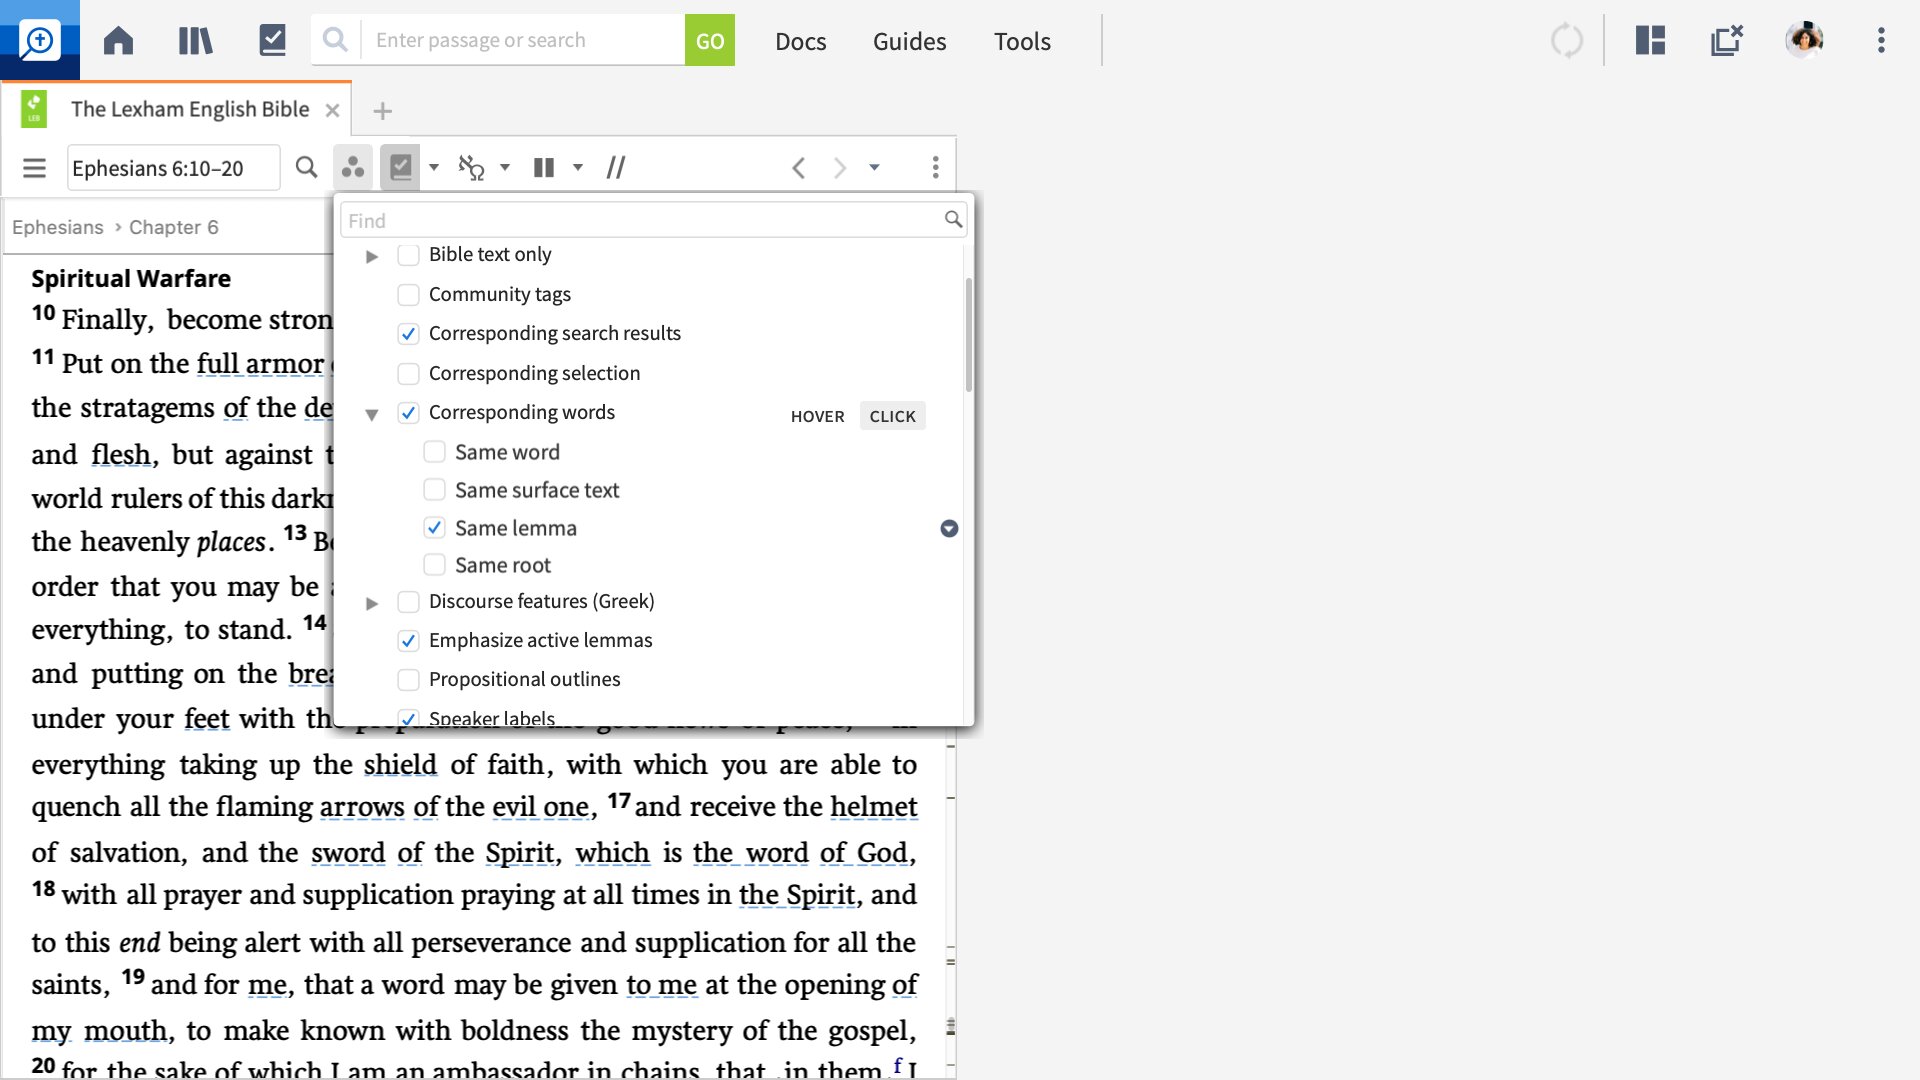
Task: Check the Same root option
Action: (434, 564)
